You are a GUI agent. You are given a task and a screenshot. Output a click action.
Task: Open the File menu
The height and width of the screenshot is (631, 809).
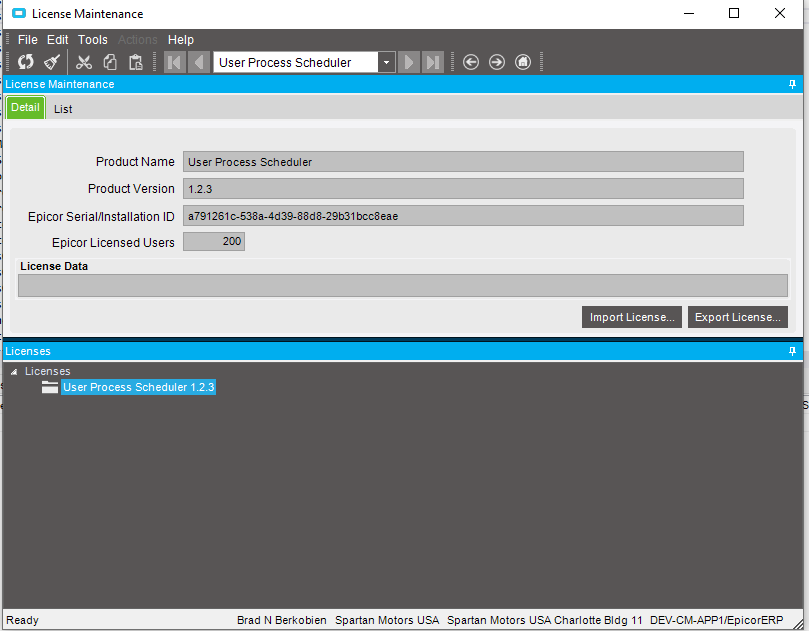tap(27, 40)
